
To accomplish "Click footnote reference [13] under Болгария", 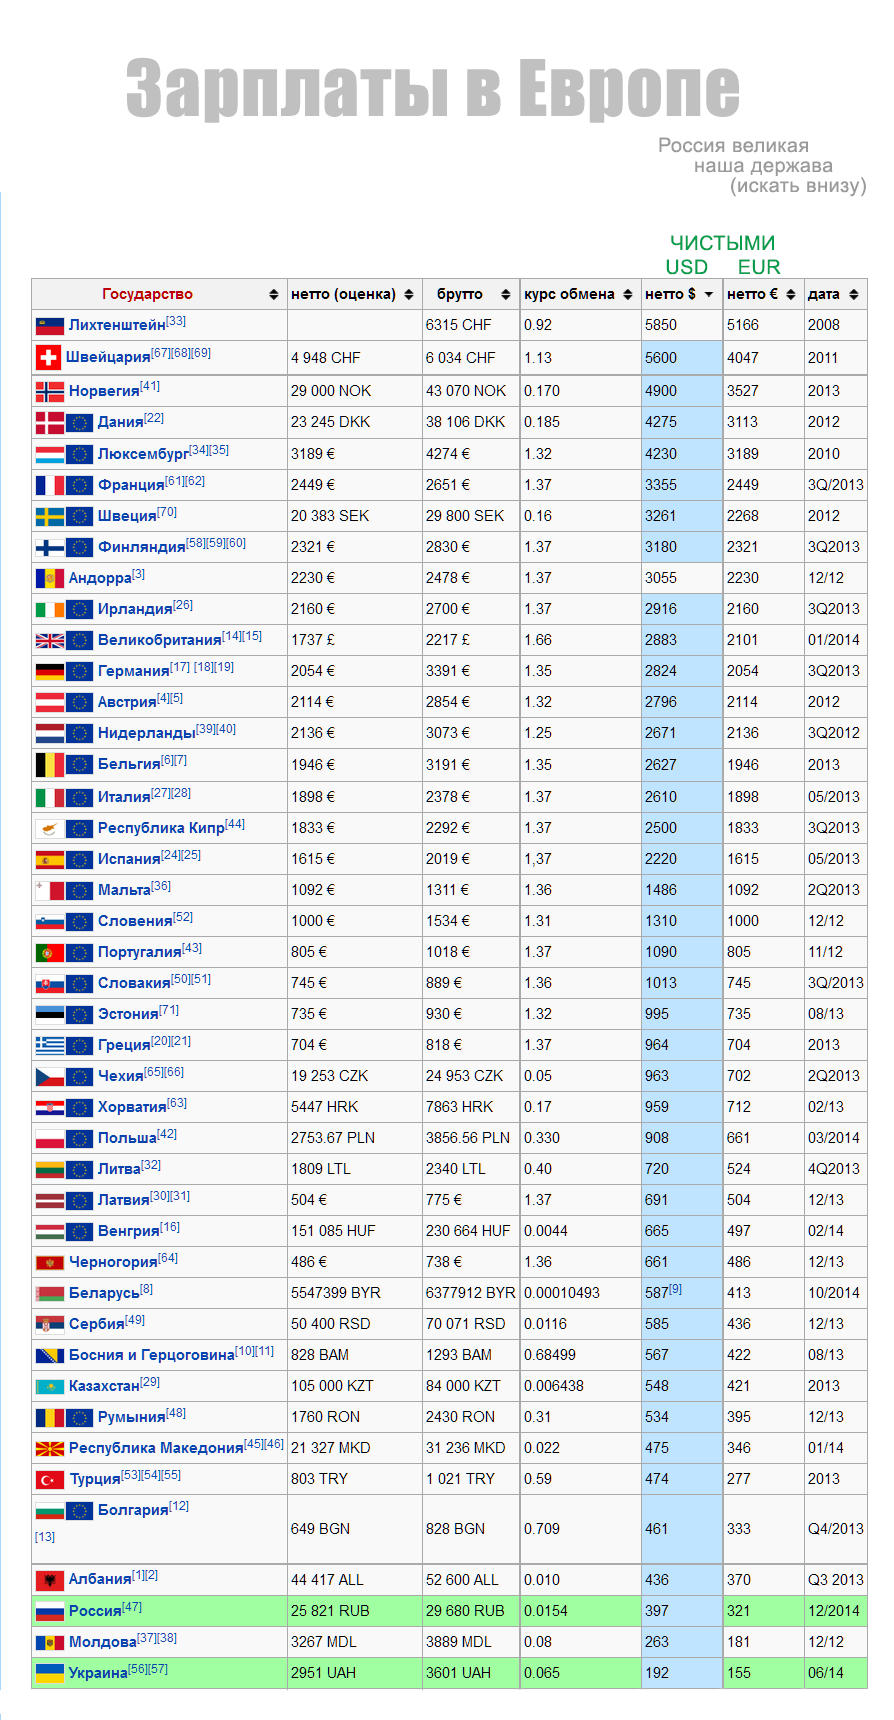I will [x=45, y=1537].
